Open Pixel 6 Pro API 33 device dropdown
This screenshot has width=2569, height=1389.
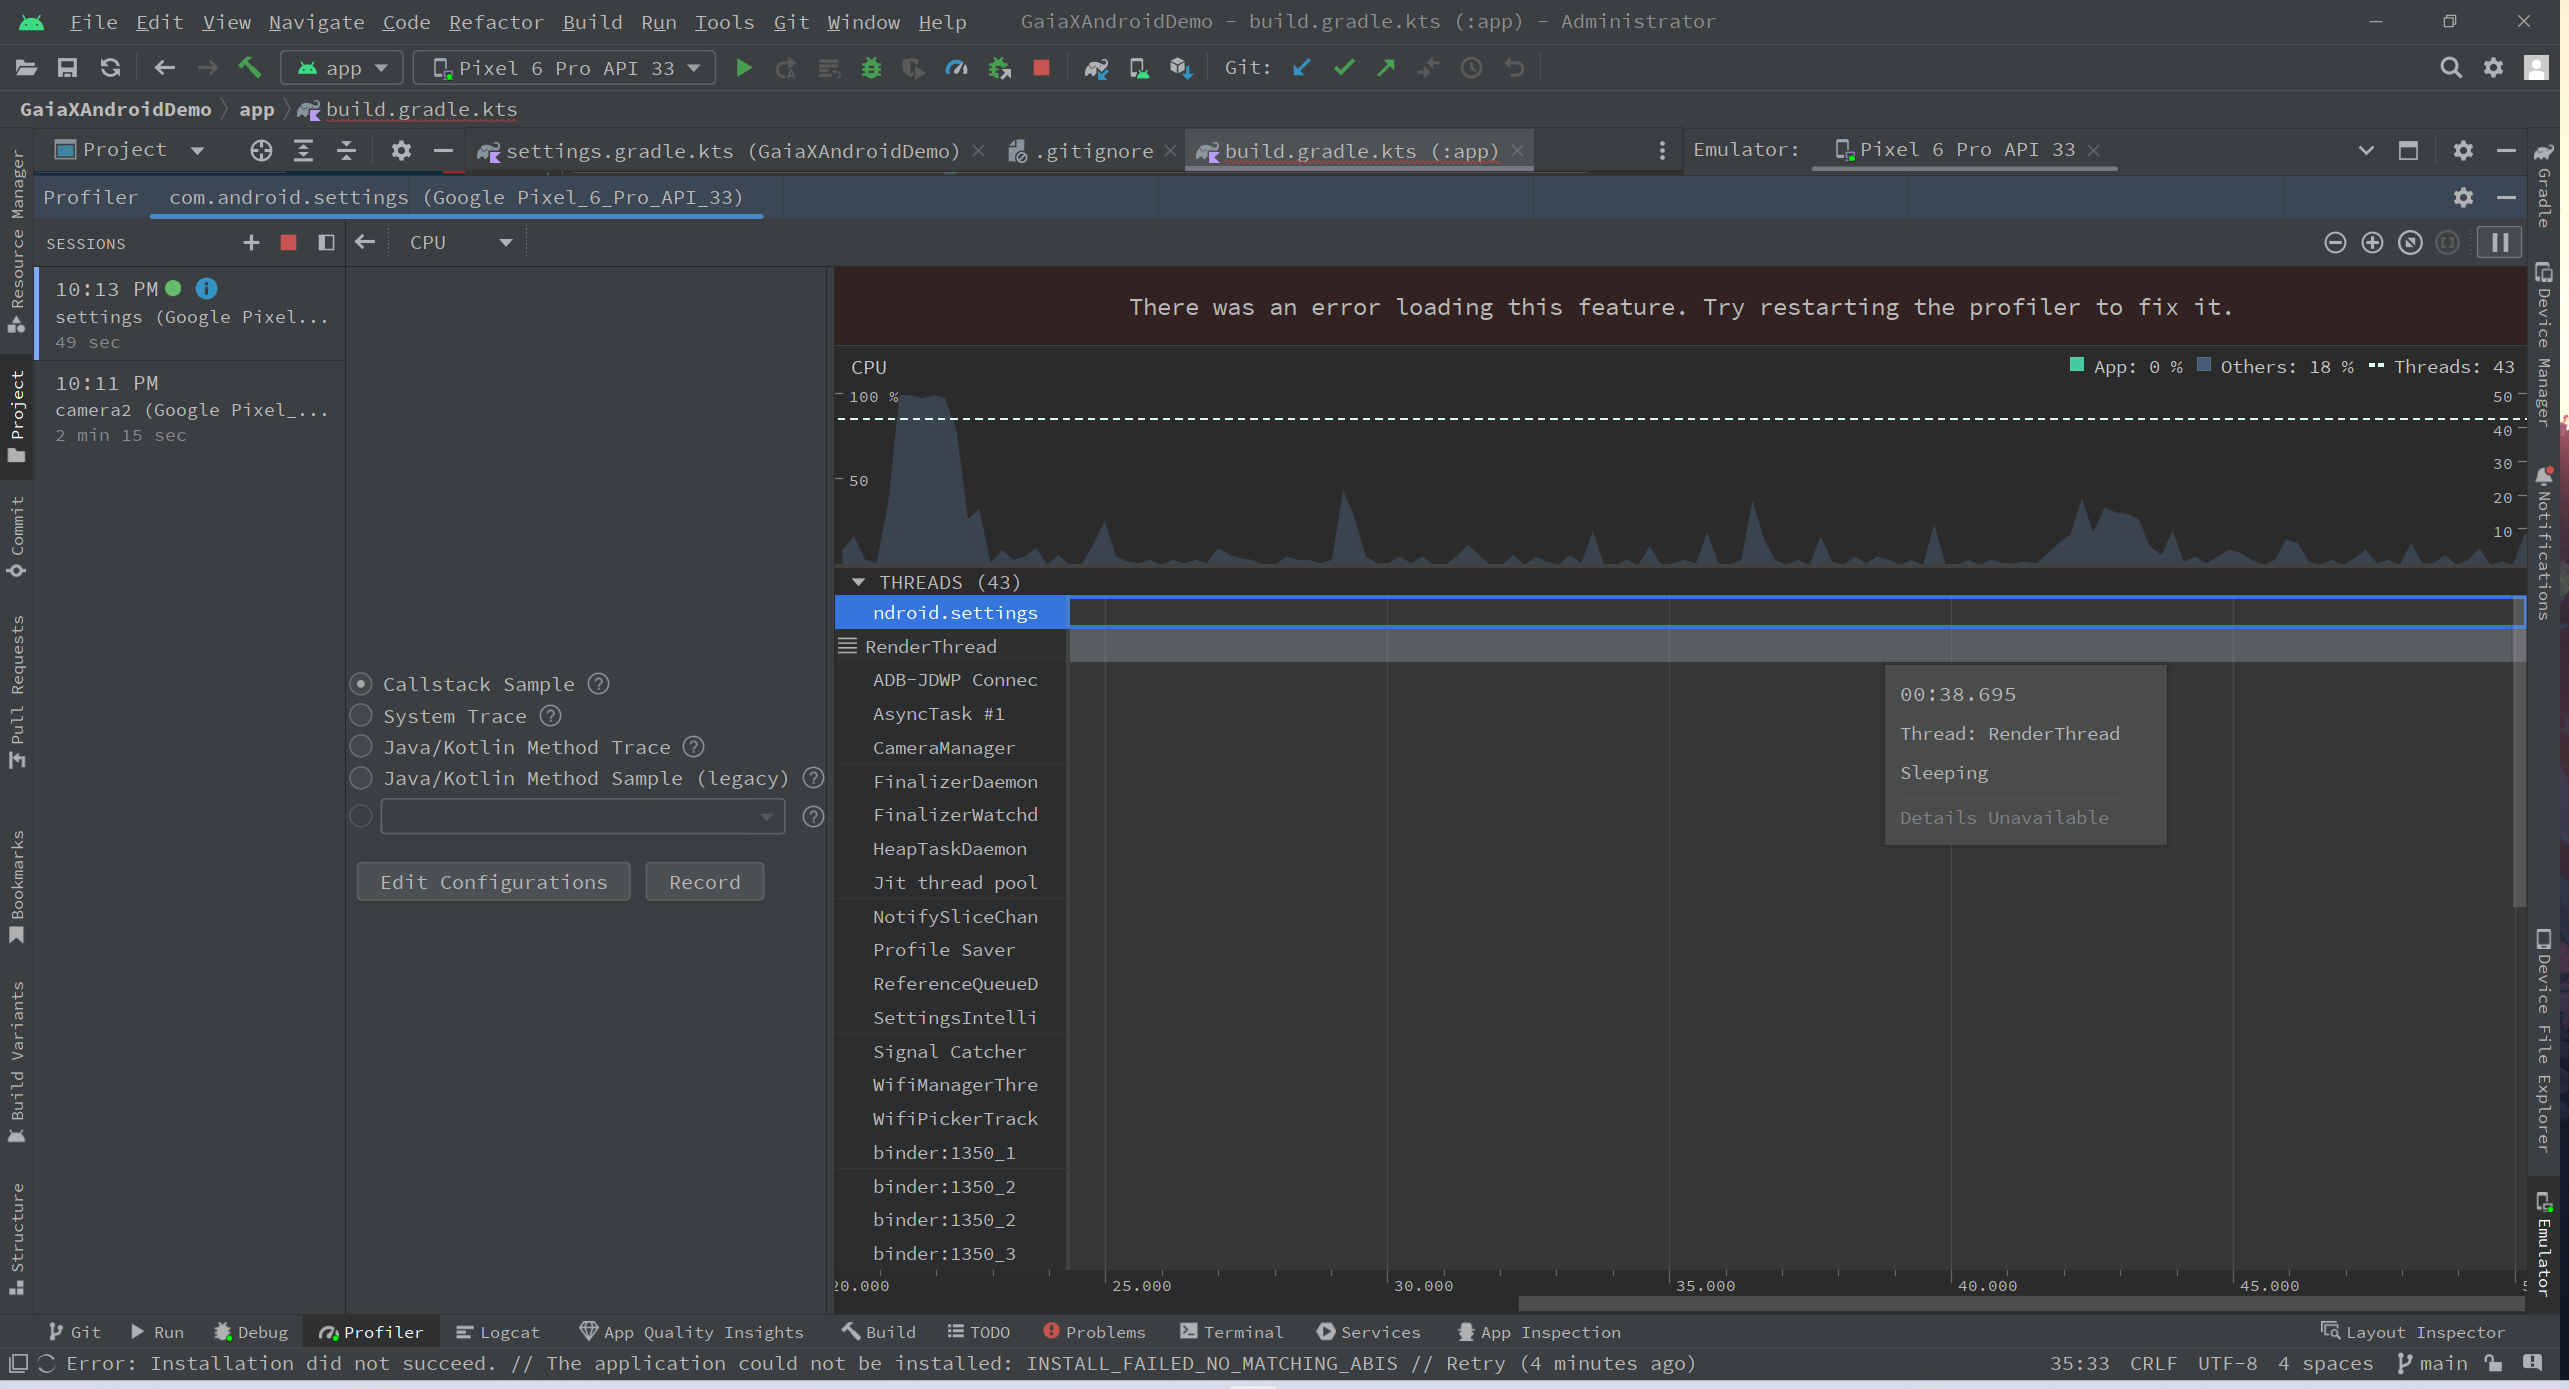pos(565,68)
